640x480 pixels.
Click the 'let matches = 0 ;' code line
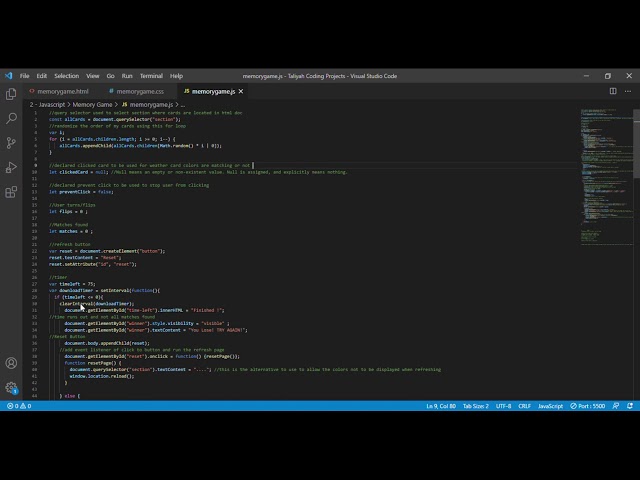[71, 231]
